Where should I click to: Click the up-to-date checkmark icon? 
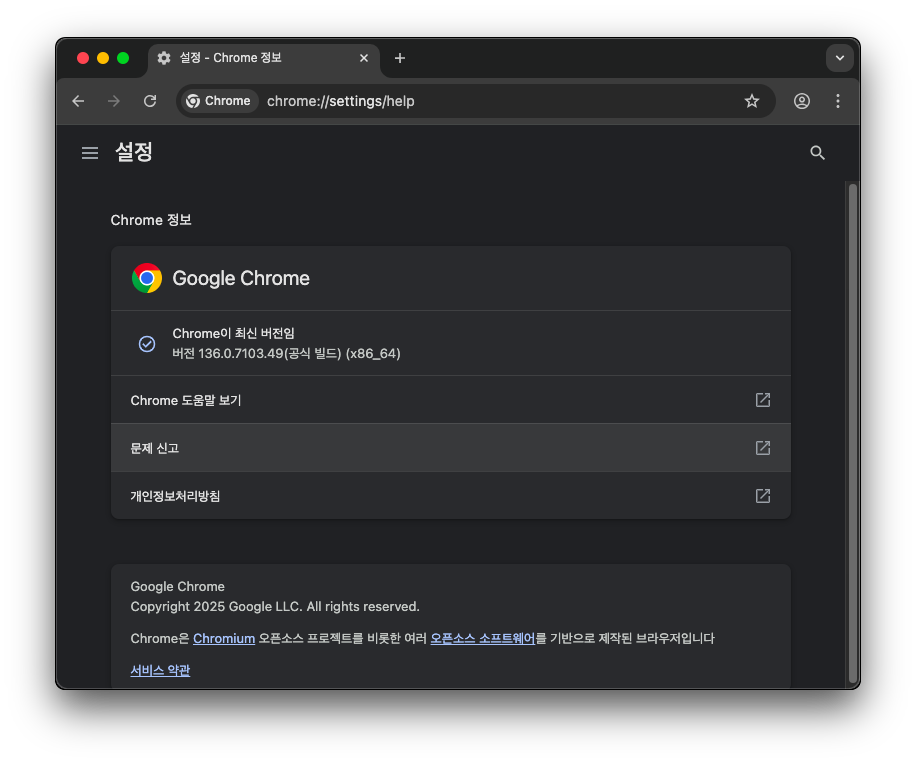tap(147, 344)
